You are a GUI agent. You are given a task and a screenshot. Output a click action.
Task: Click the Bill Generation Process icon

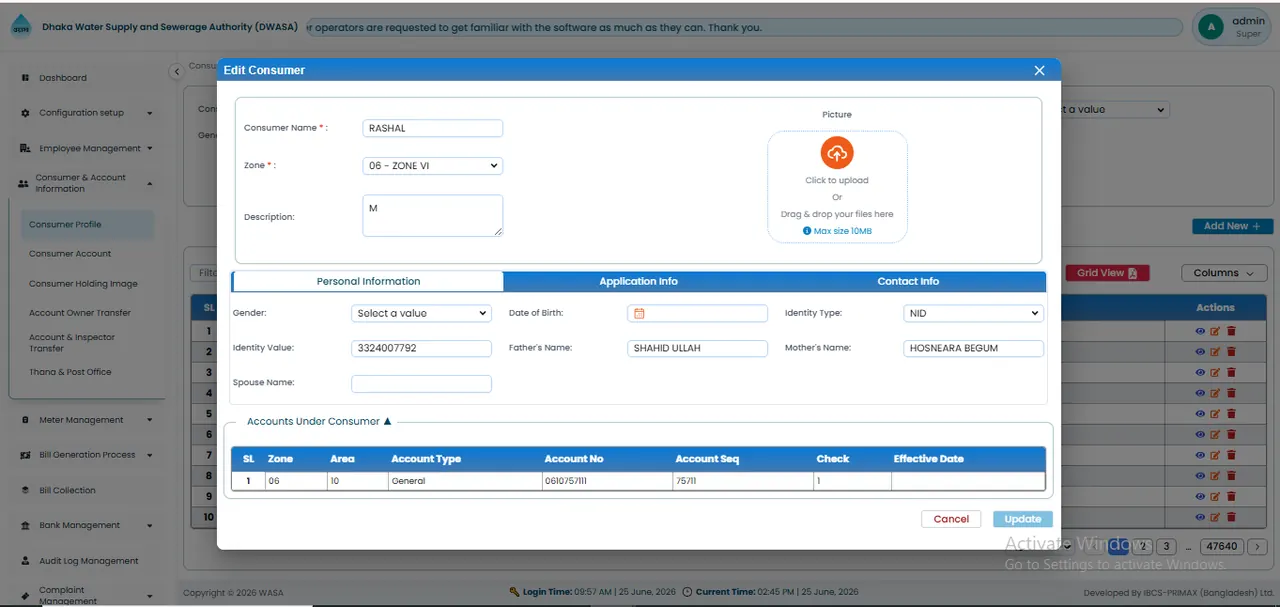[25, 455]
